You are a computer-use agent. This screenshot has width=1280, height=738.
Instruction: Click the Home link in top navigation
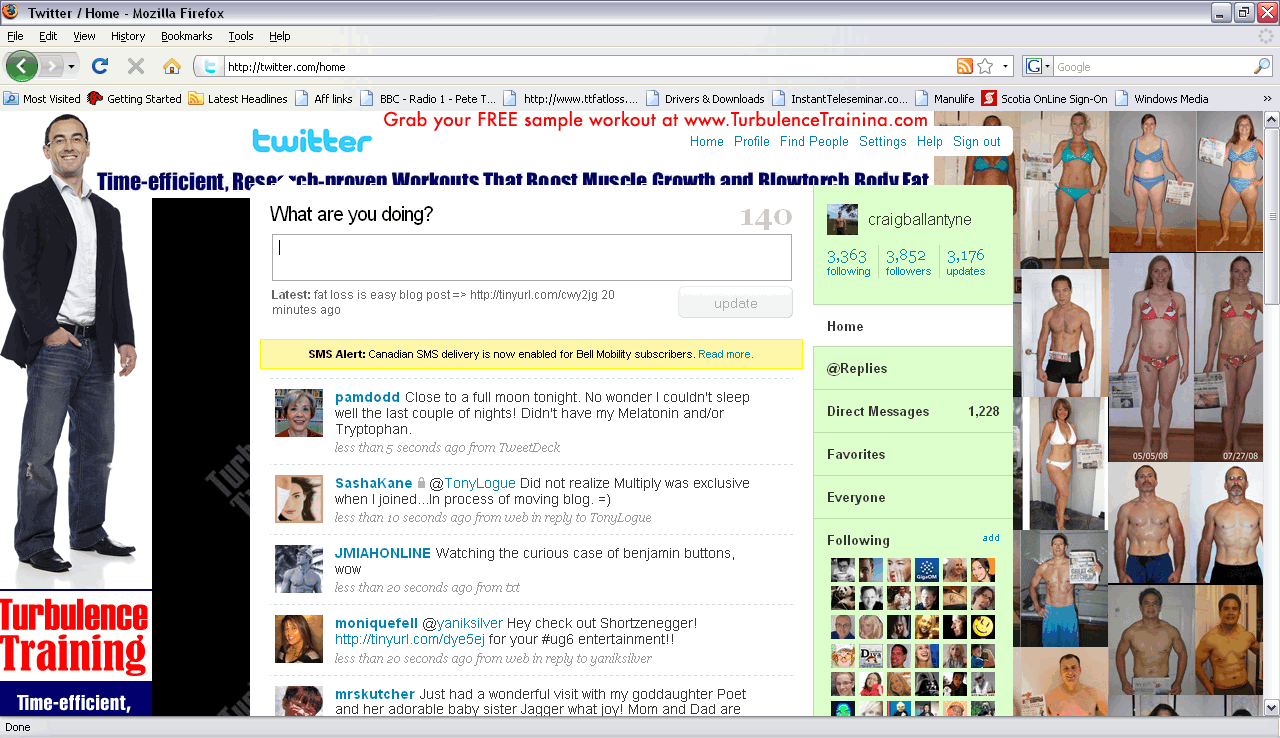click(707, 142)
